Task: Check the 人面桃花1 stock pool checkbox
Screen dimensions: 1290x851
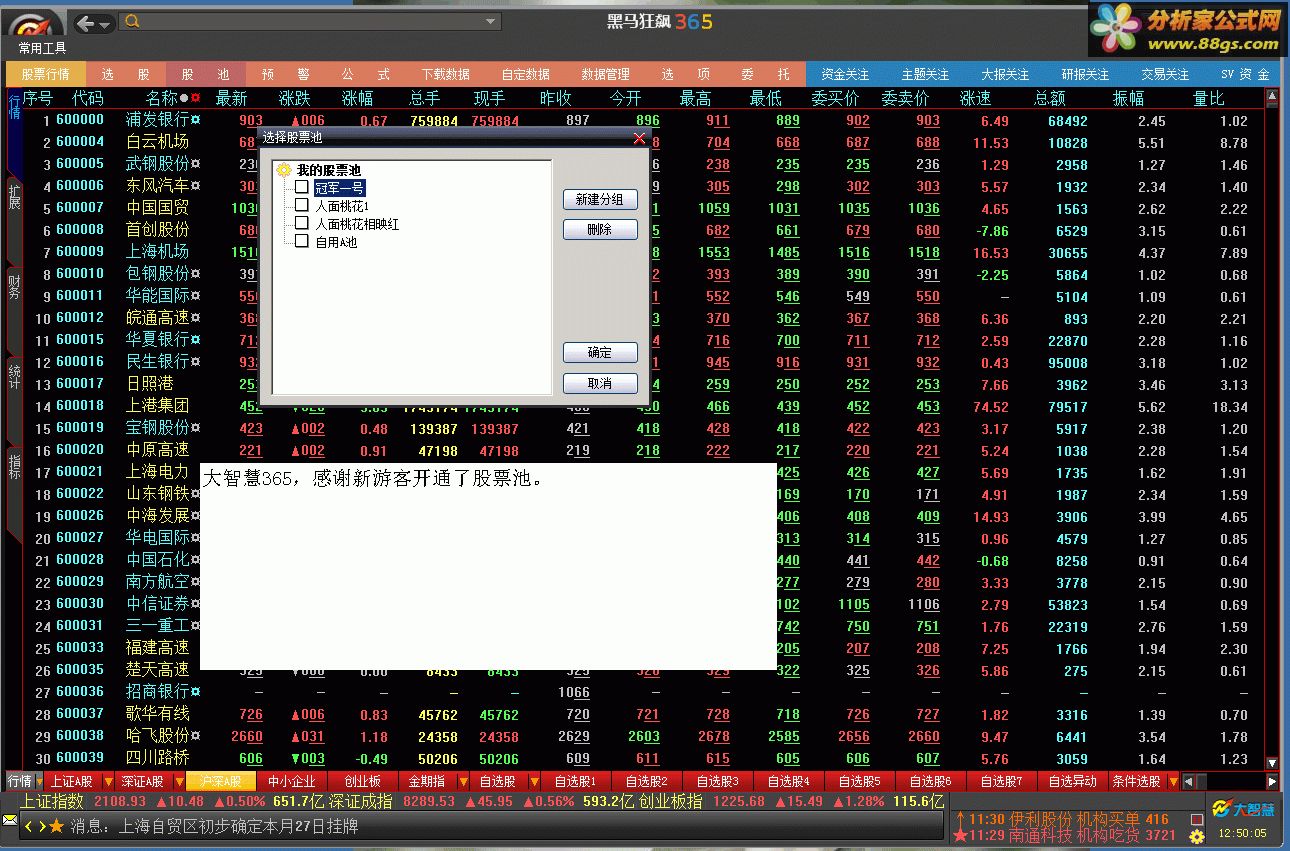Action: pyautogui.click(x=301, y=205)
